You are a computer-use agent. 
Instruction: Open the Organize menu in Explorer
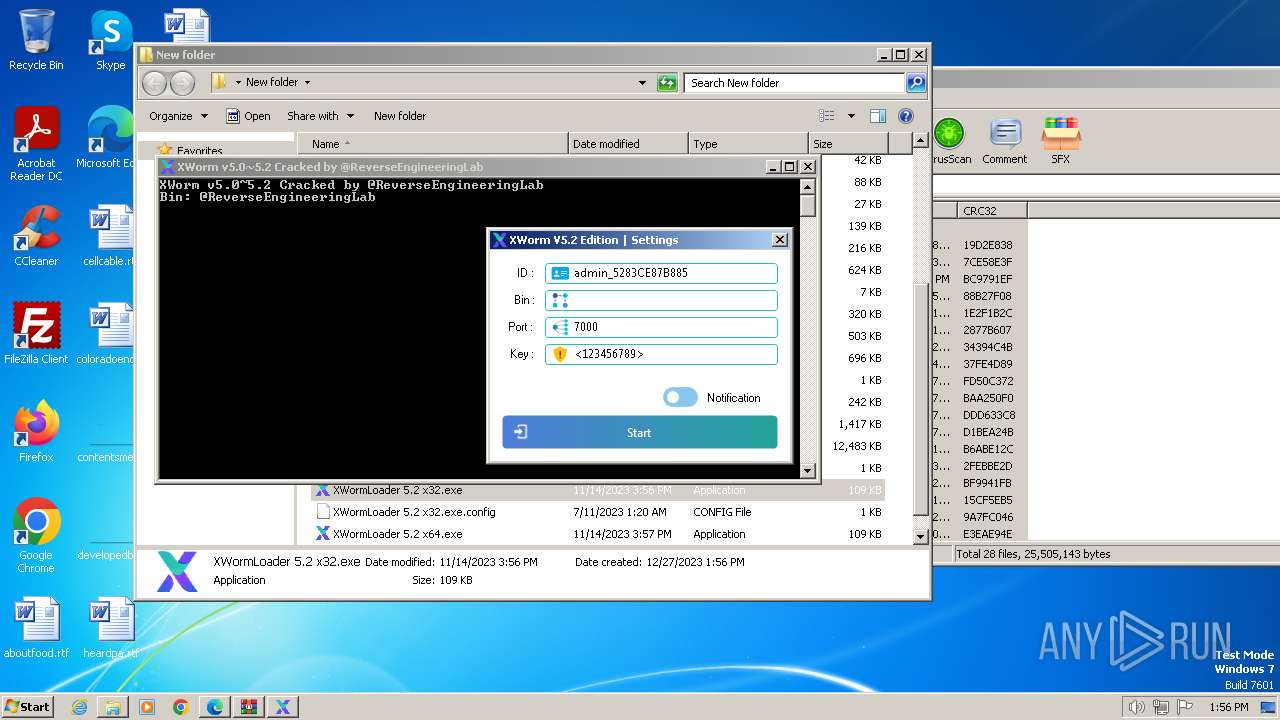click(178, 116)
